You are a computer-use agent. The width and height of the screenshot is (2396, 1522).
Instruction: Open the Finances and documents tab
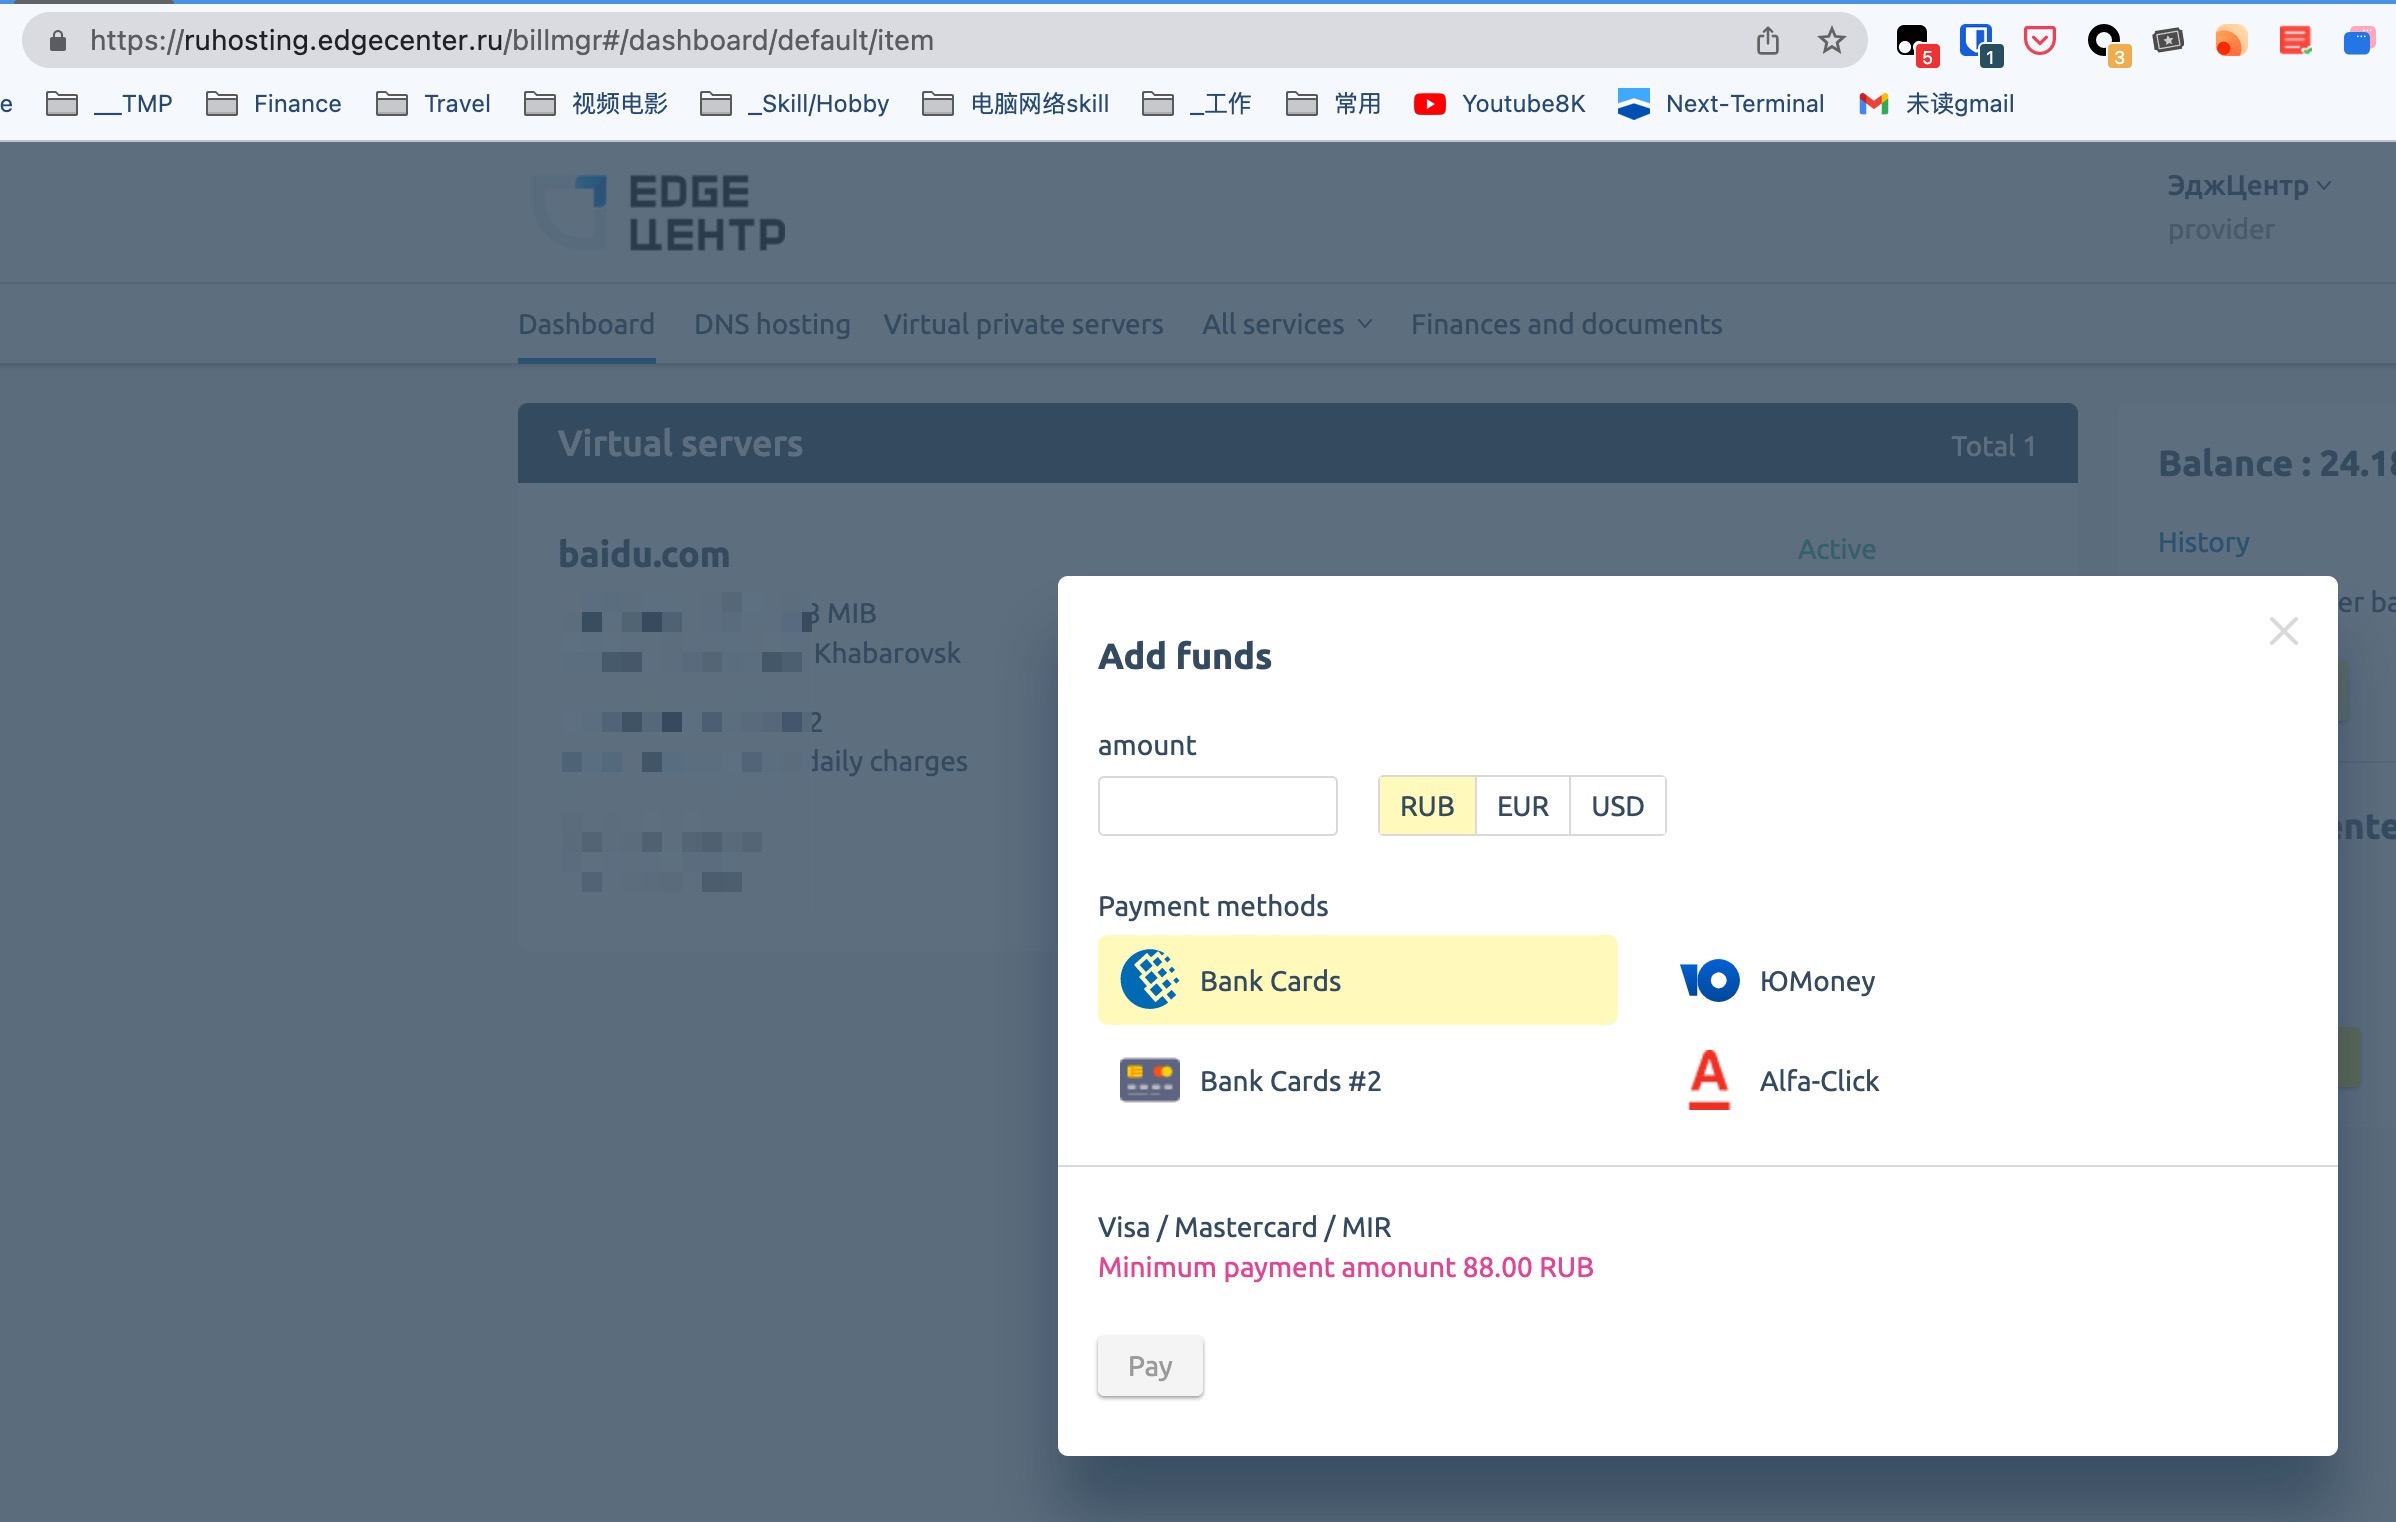[x=1566, y=323]
